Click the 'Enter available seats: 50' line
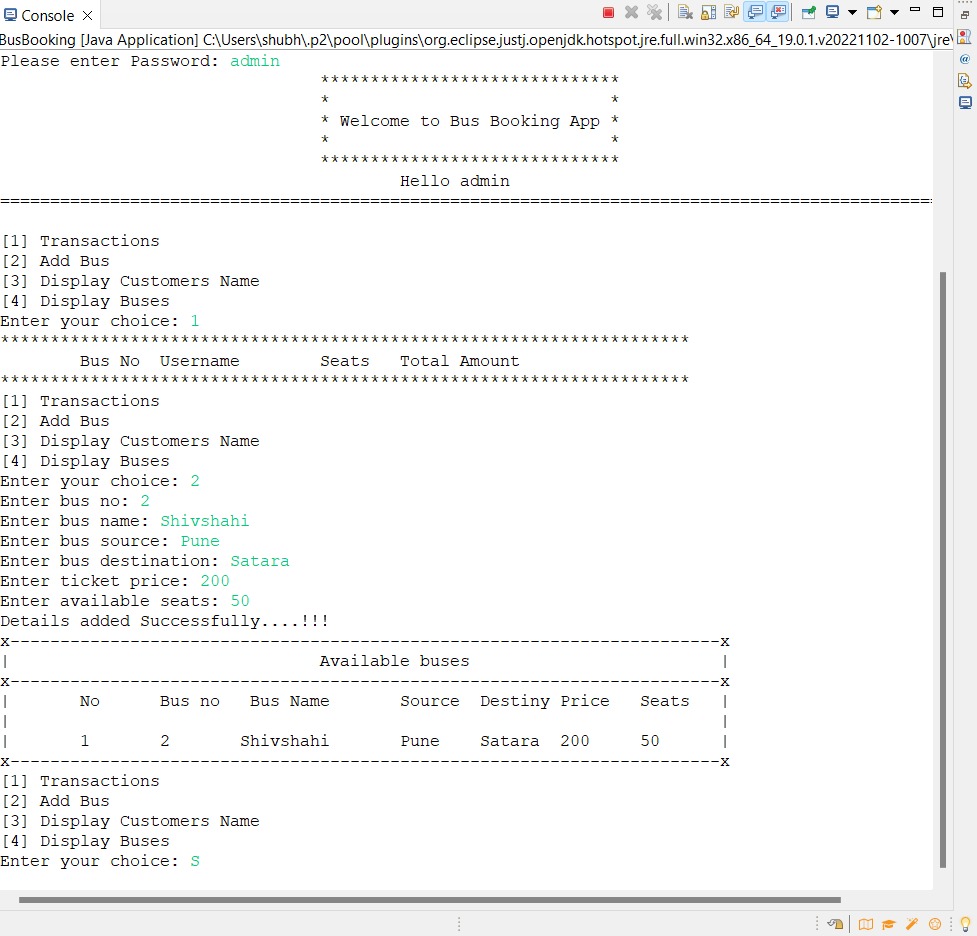The width and height of the screenshot is (977, 936). 125,601
